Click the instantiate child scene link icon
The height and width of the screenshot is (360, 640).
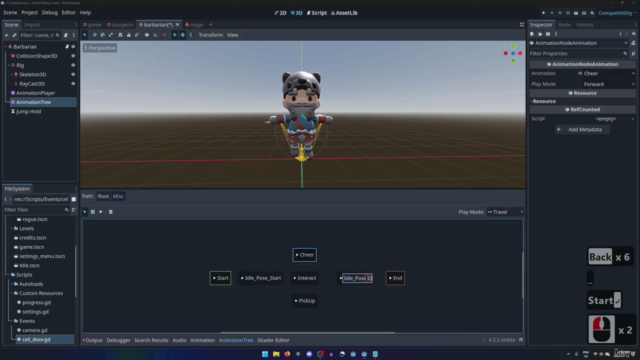14,36
